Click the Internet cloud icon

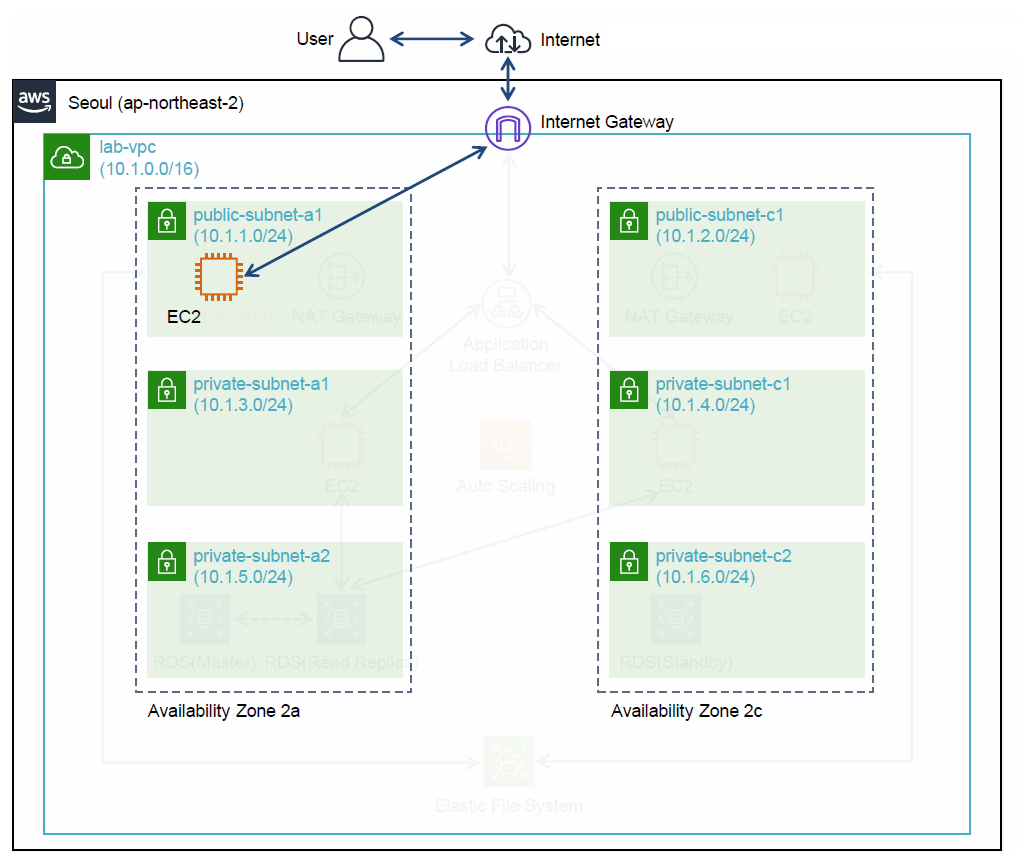click(508, 39)
